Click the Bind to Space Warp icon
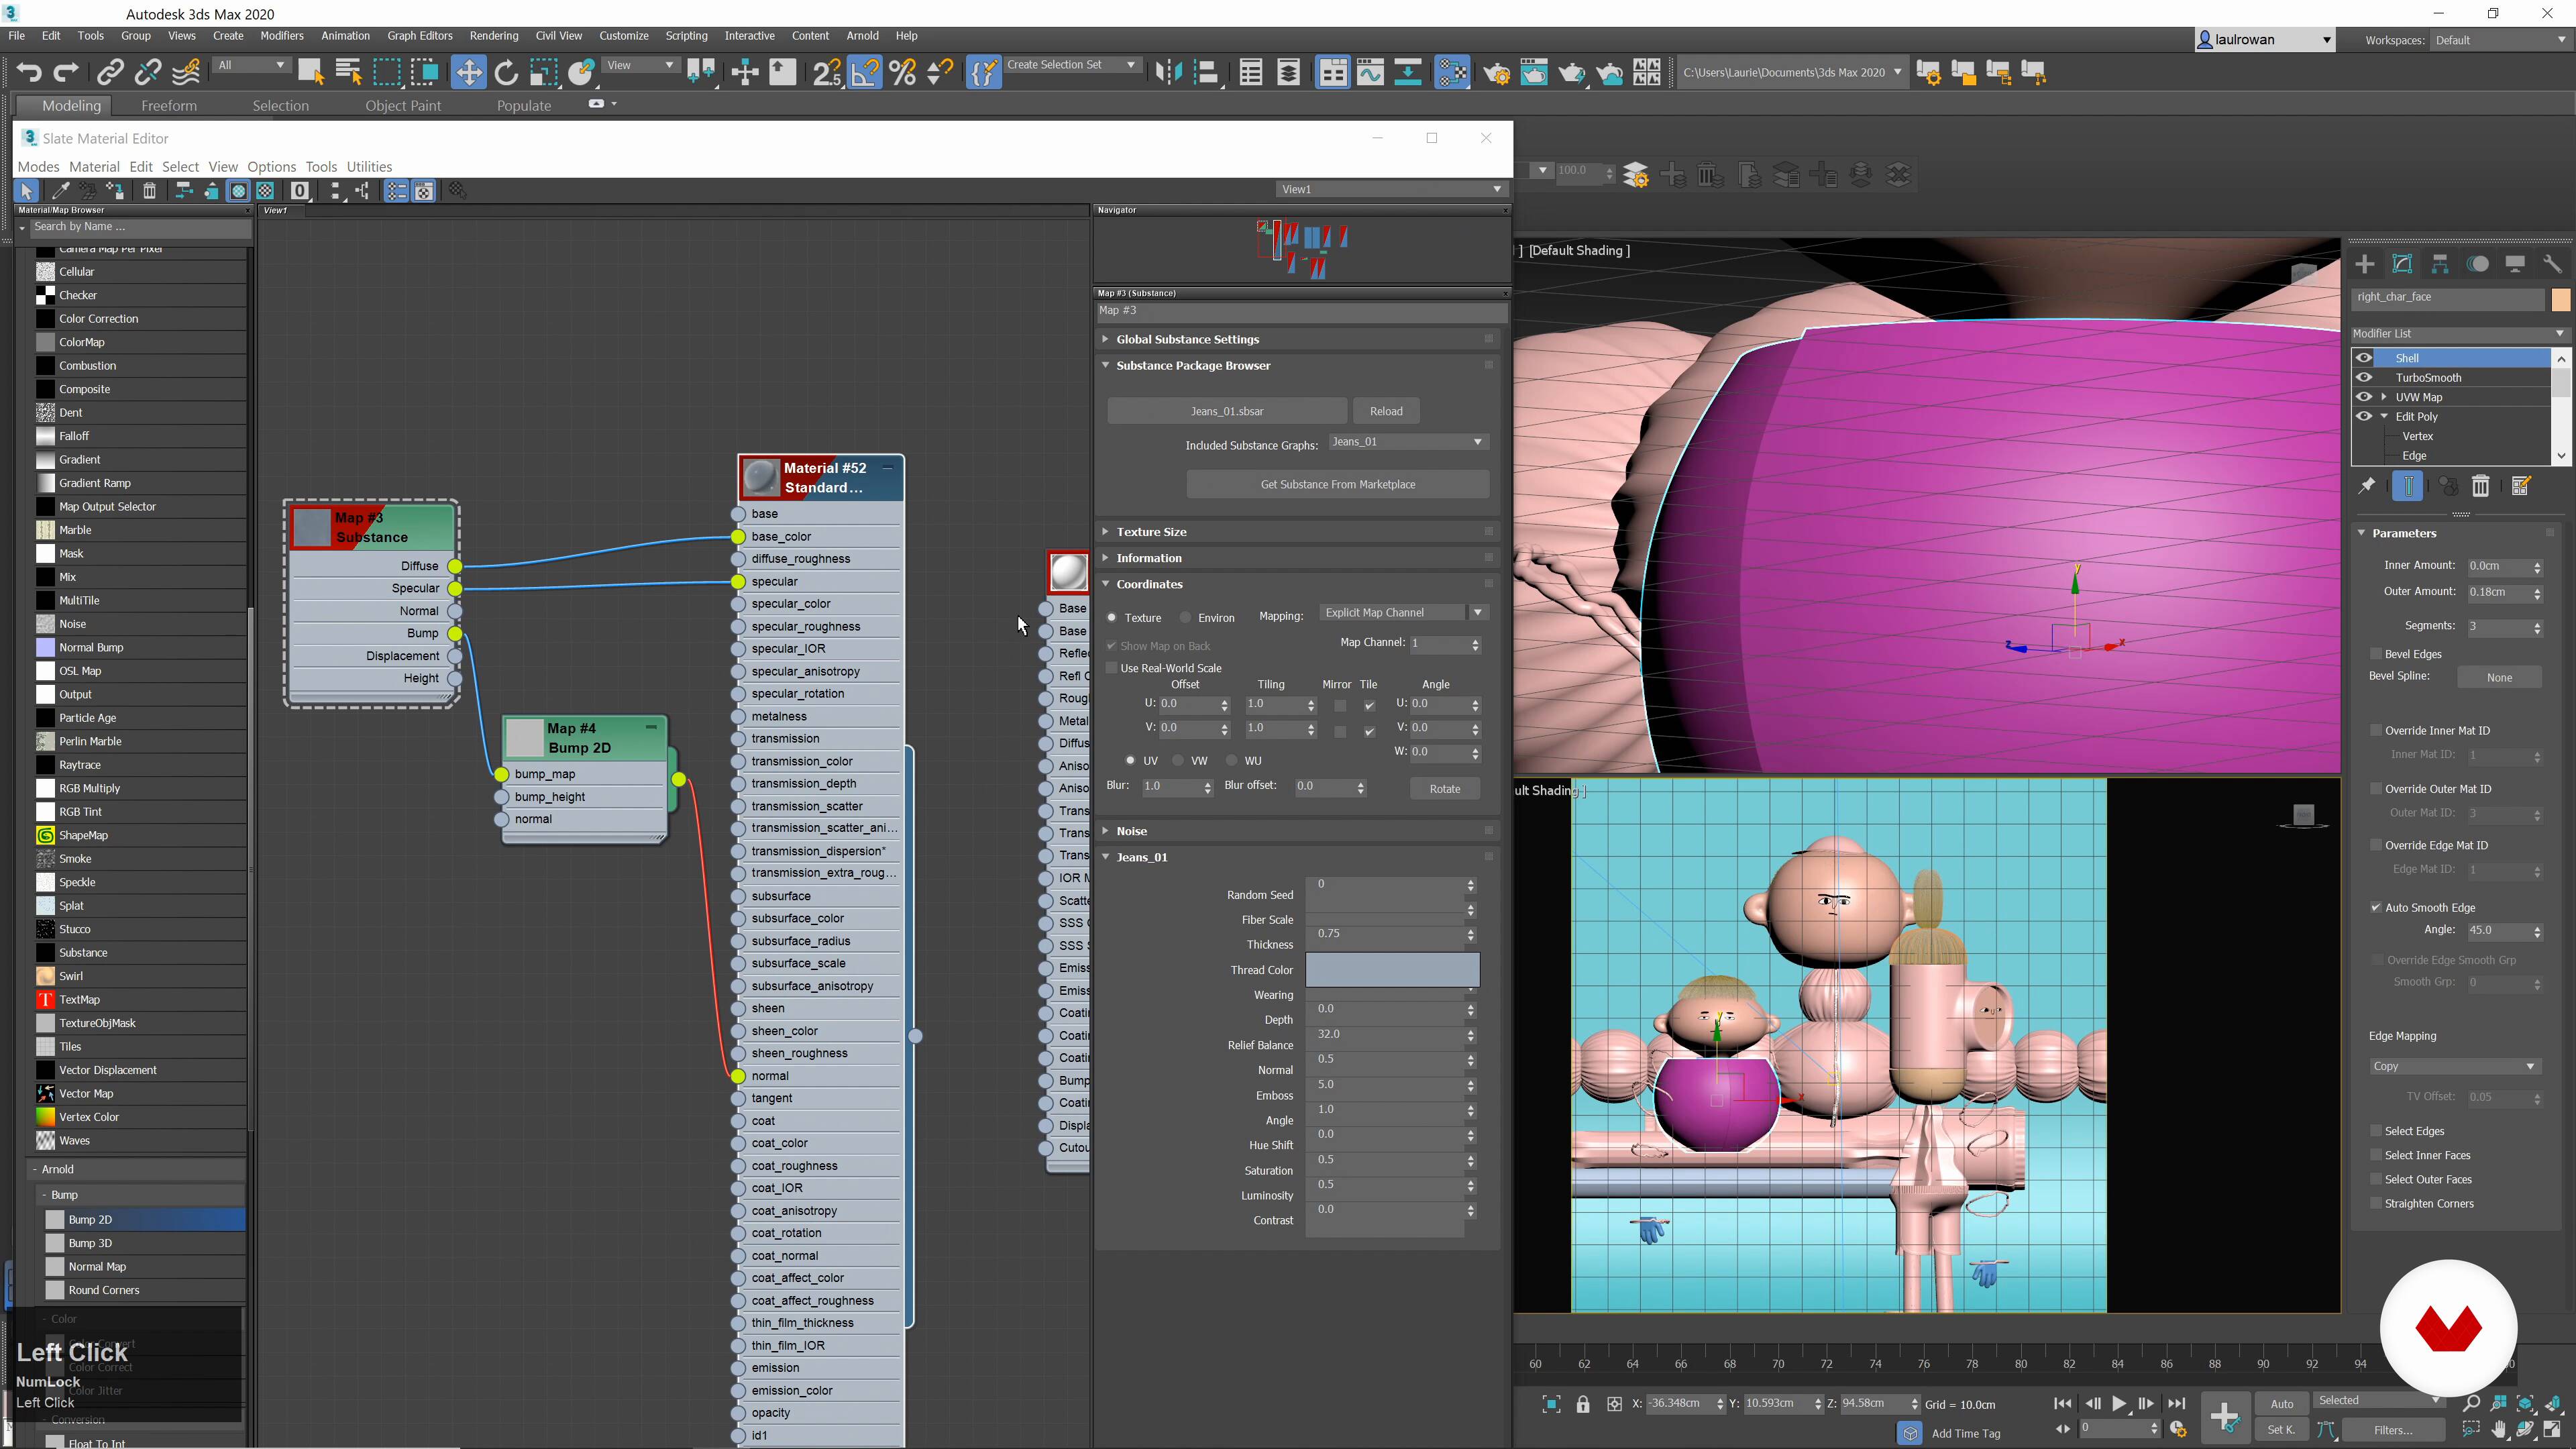This screenshot has width=2576, height=1449. (x=186, y=72)
